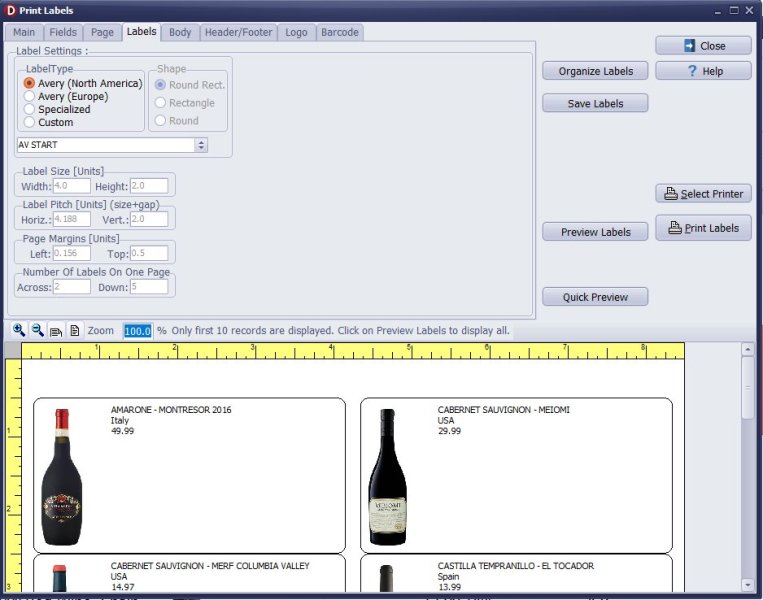Viewport: 763px width, 600px height.
Task: Click the Quick Preview button
Action: (x=595, y=297)
